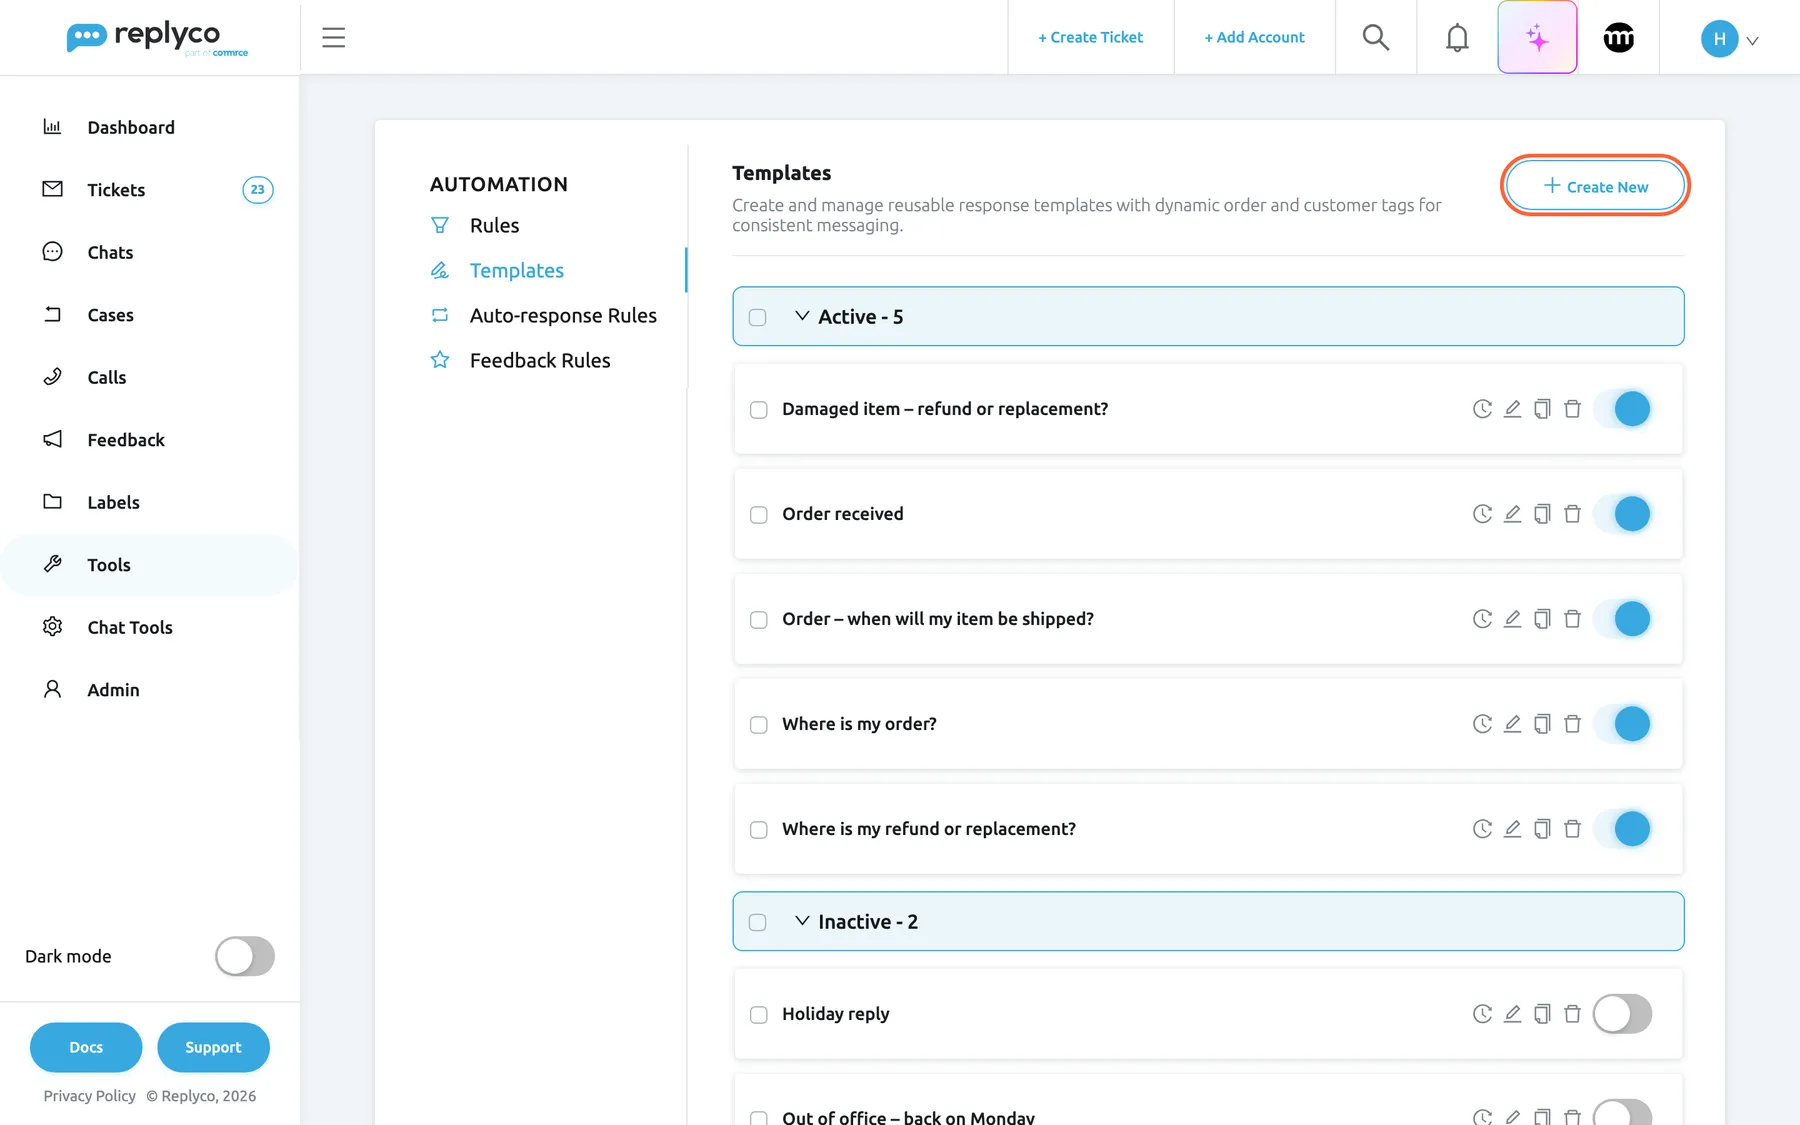Click pencil icon for Holiday reply
This screenshot has width=1800, height=1125.
pos(1512,1014)
